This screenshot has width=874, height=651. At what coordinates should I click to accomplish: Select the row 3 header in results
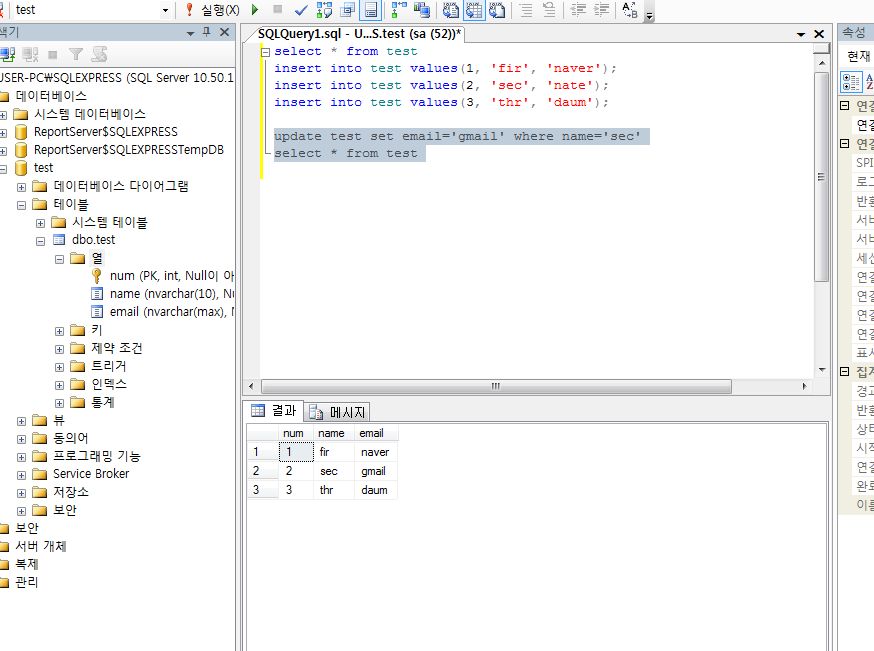[x=262, y=490]
